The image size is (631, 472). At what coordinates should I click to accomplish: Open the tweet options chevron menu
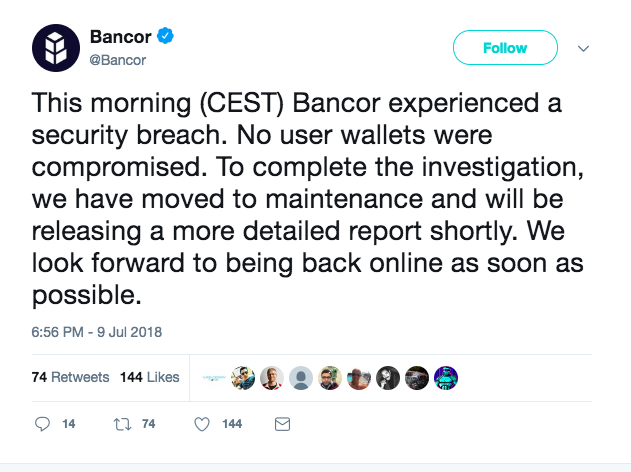tap(583, 49)
